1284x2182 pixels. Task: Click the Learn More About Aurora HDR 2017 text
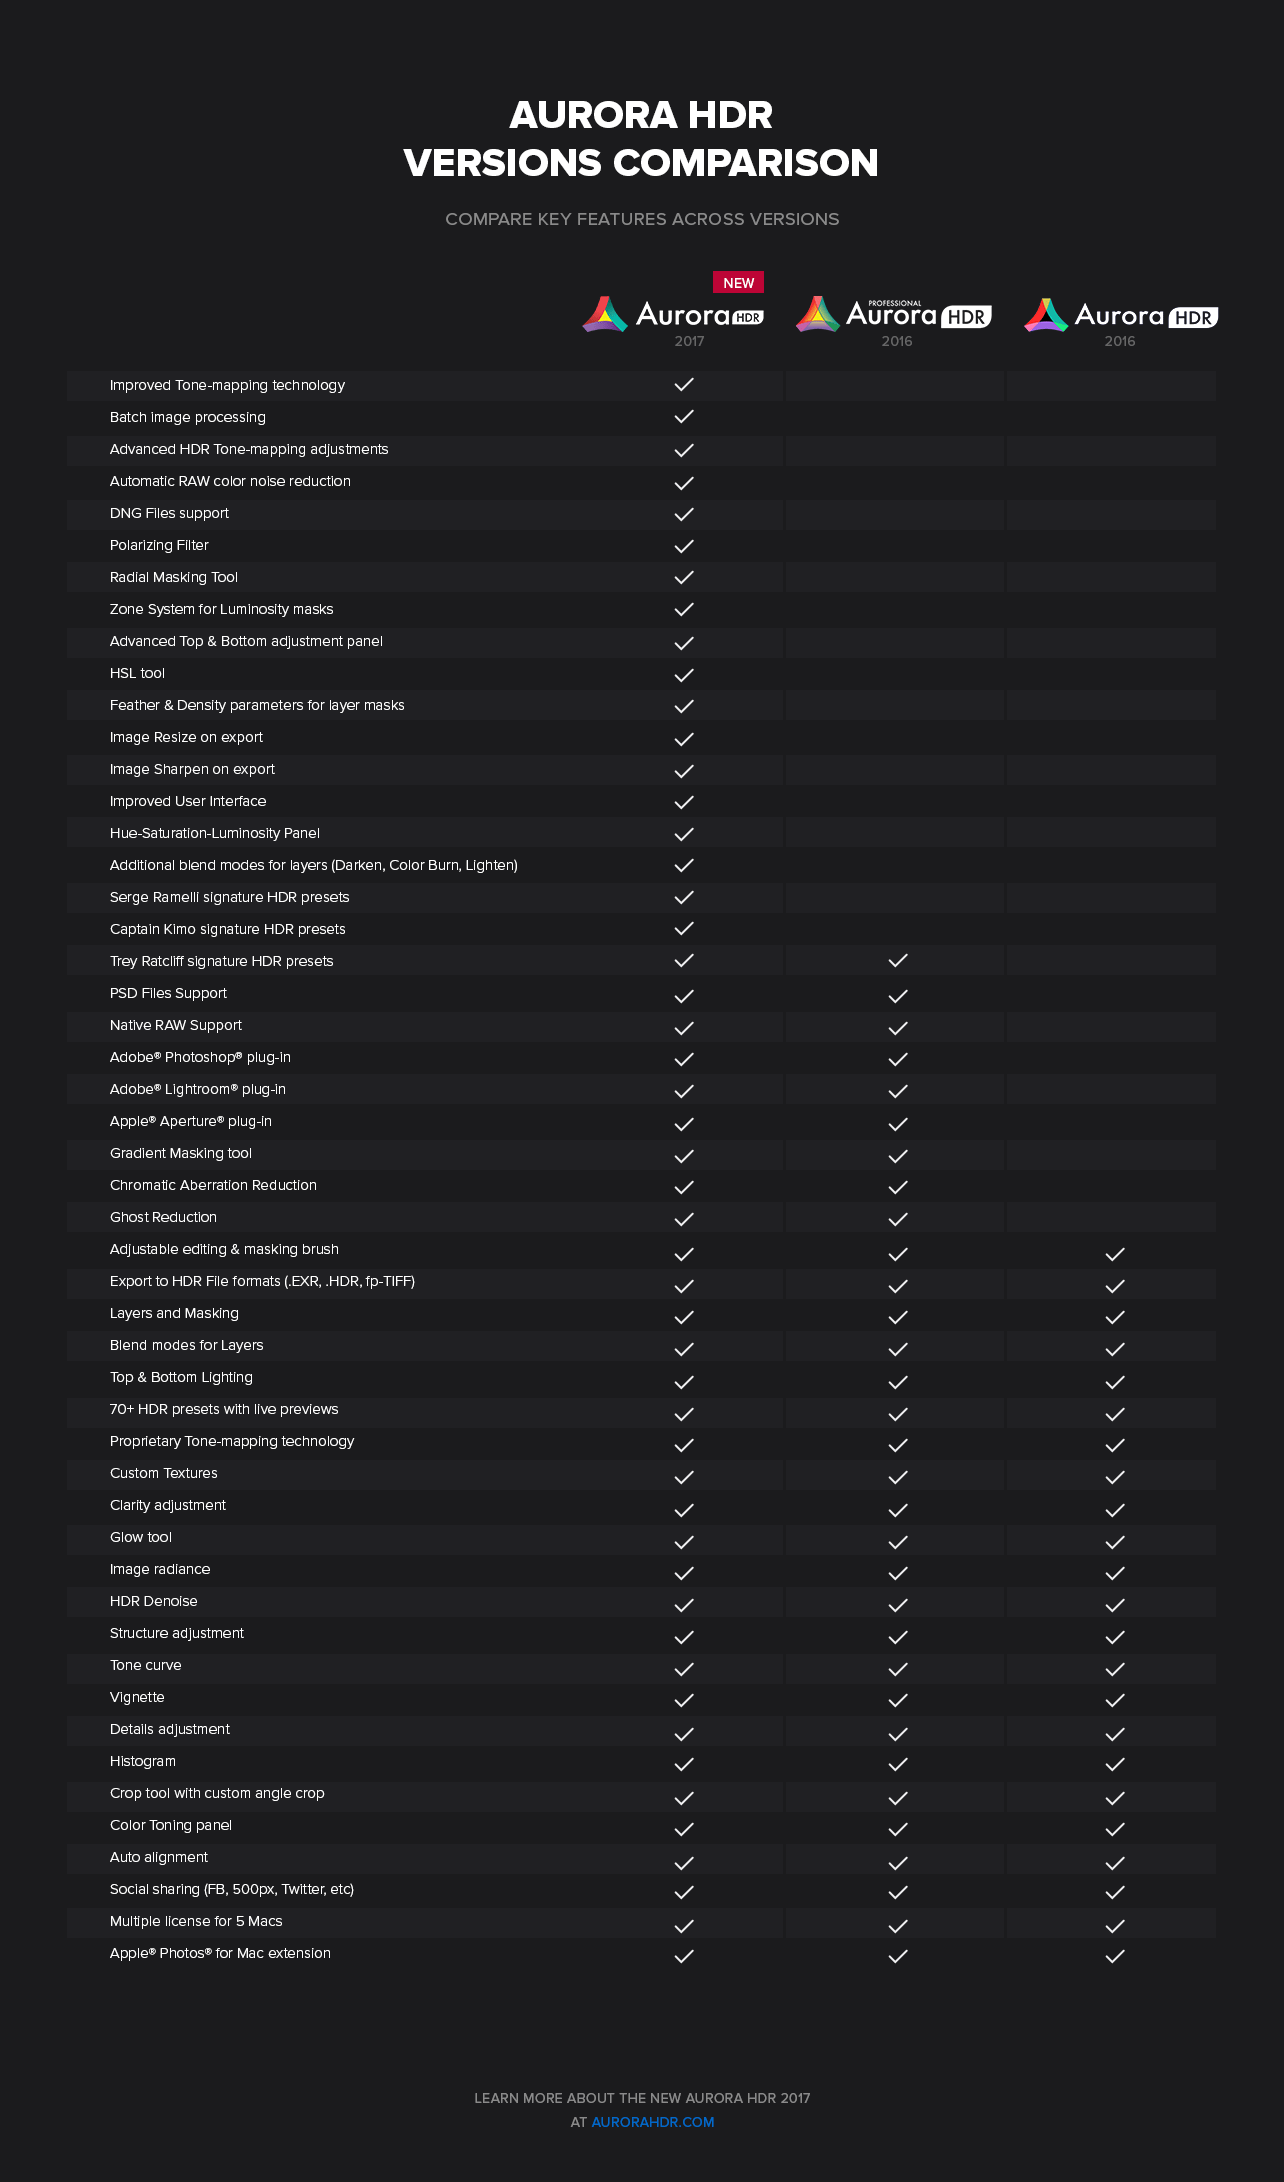pyautogui.click(x=642, y=2098)
